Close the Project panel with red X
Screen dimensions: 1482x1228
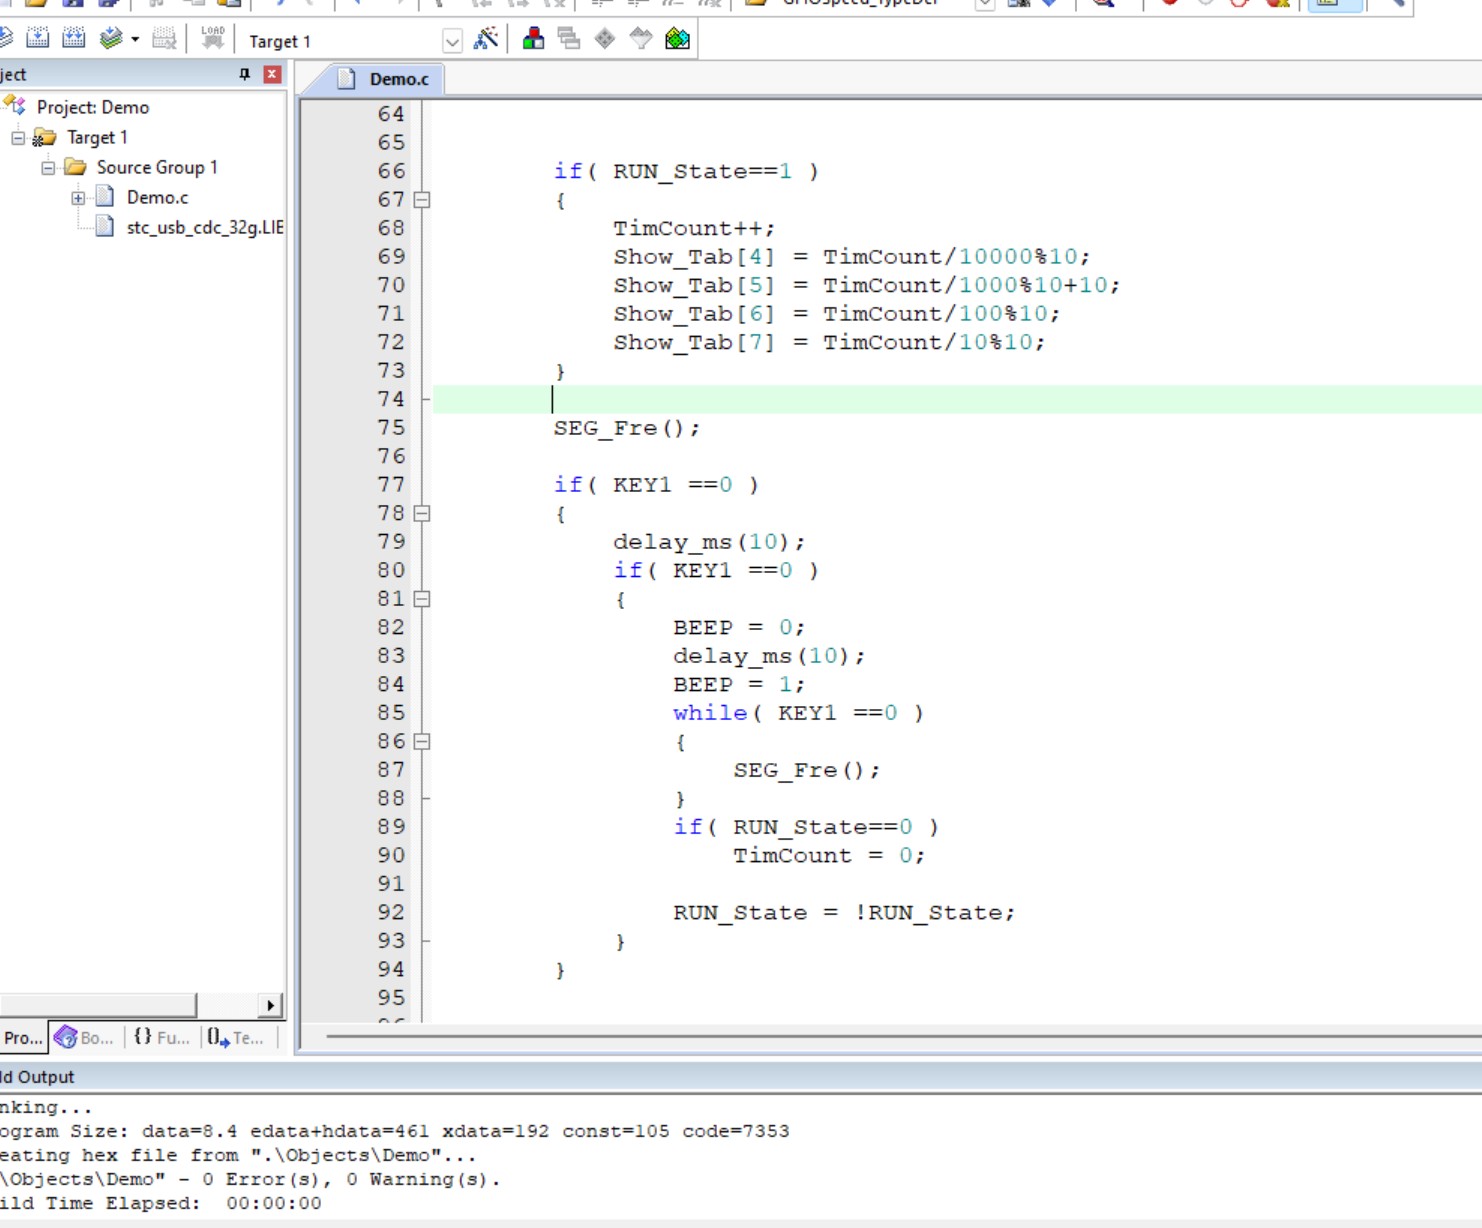point(272,74)
